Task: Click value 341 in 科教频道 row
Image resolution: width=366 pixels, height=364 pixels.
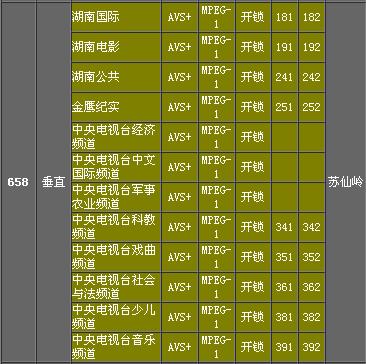Action: (284, 227)
